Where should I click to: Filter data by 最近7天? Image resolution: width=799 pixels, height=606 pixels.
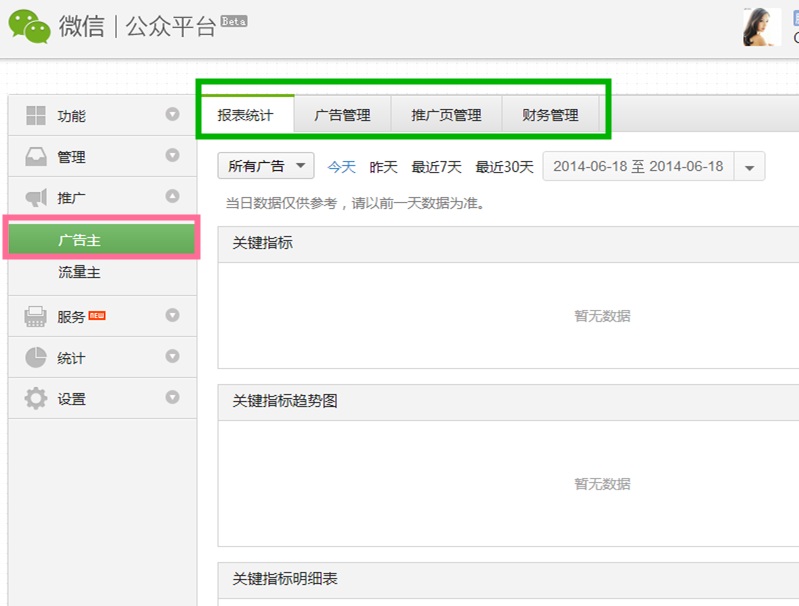[436, 167]
